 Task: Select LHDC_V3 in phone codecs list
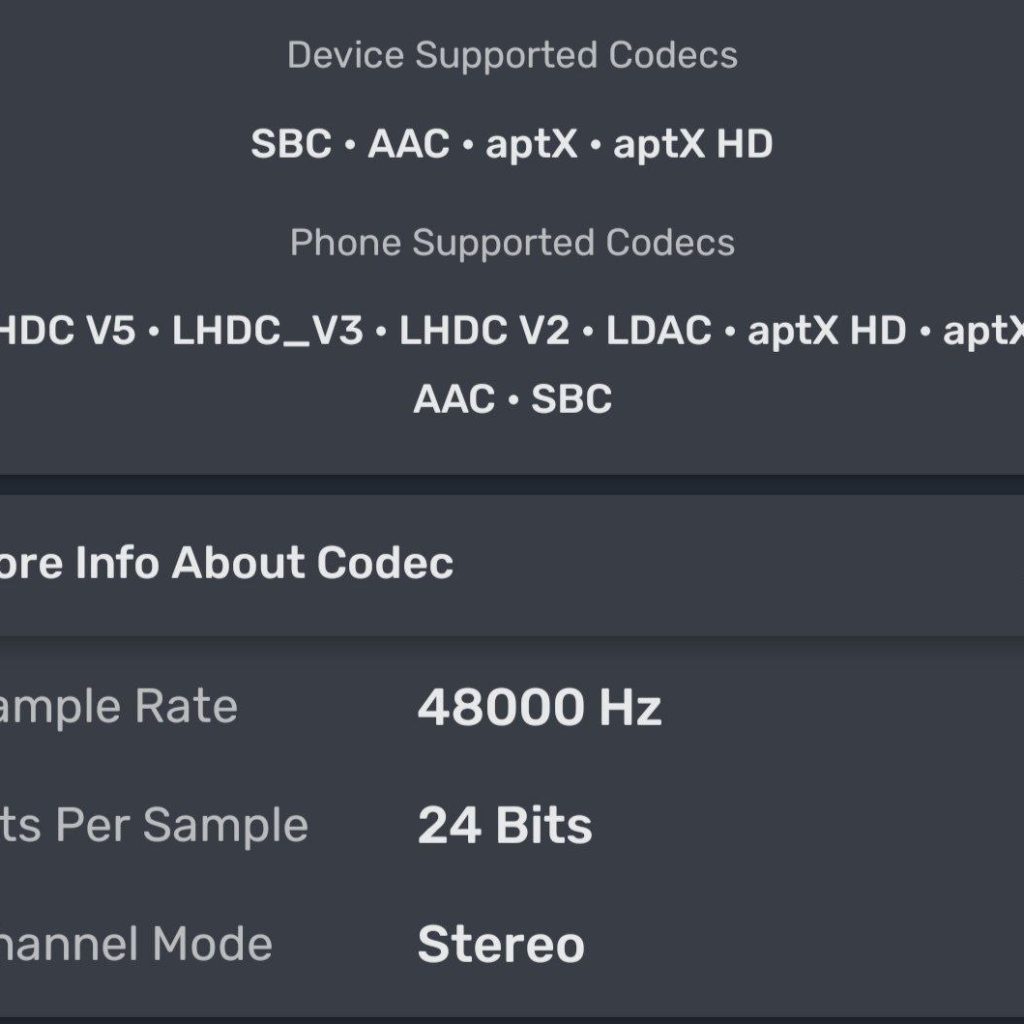coord(267,331)
